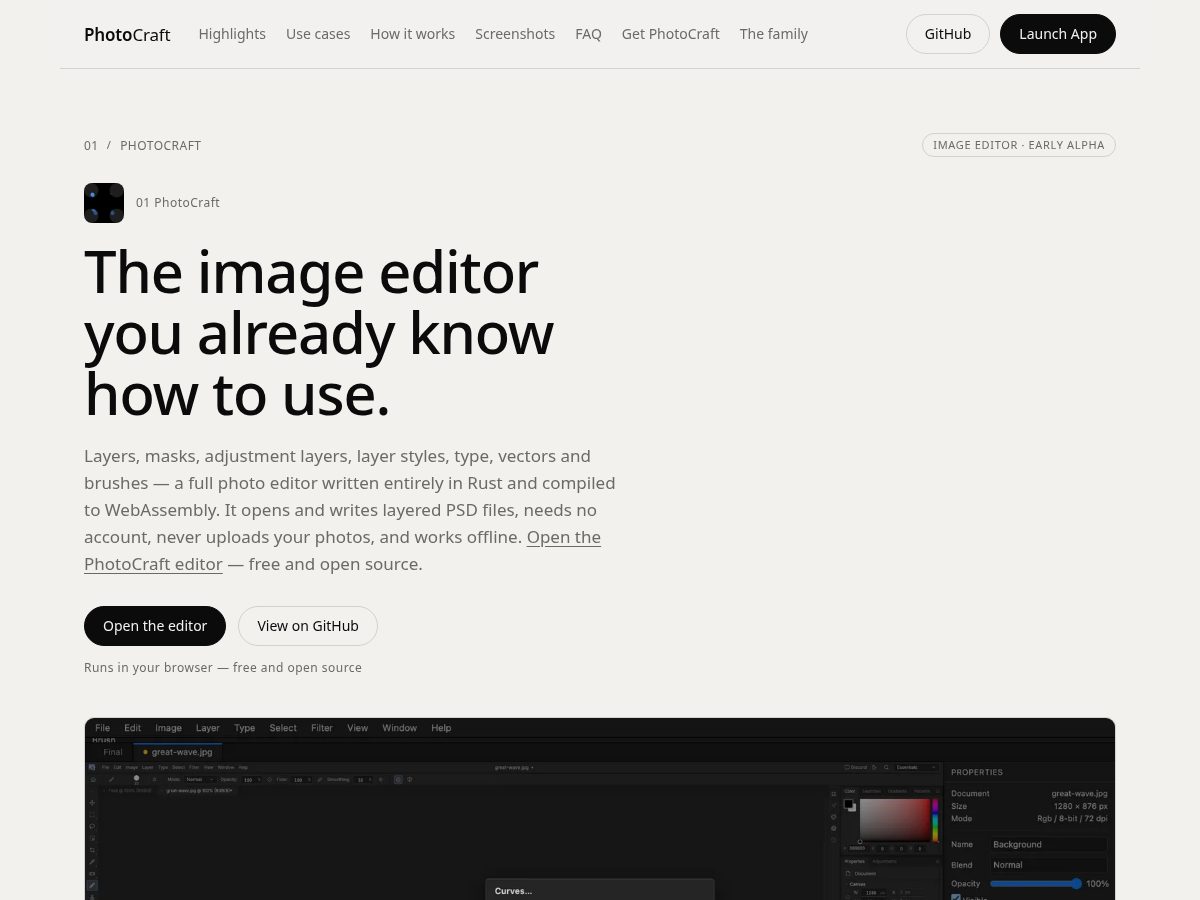
Task: Open the How it works nav link
Action: click(x=412, y=34)
